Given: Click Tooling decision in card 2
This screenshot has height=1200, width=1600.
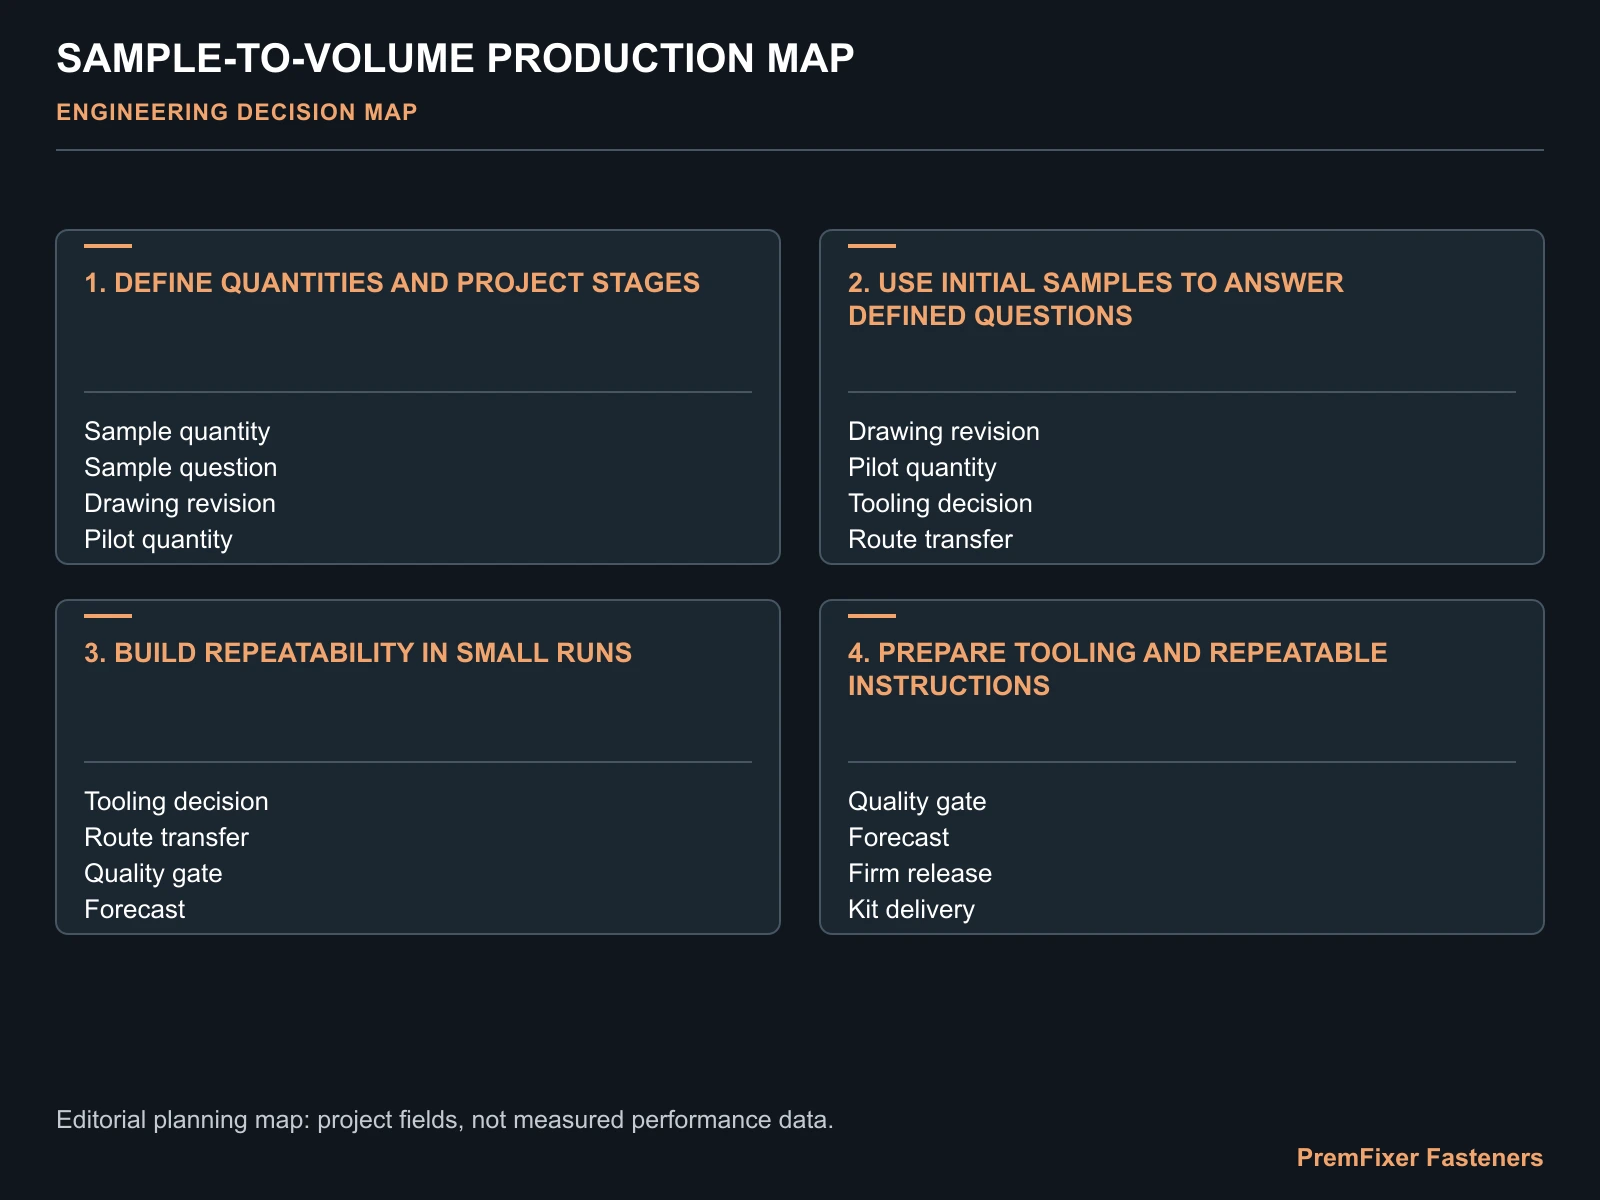Looking at the screenshot, I should tap(940, 503).
